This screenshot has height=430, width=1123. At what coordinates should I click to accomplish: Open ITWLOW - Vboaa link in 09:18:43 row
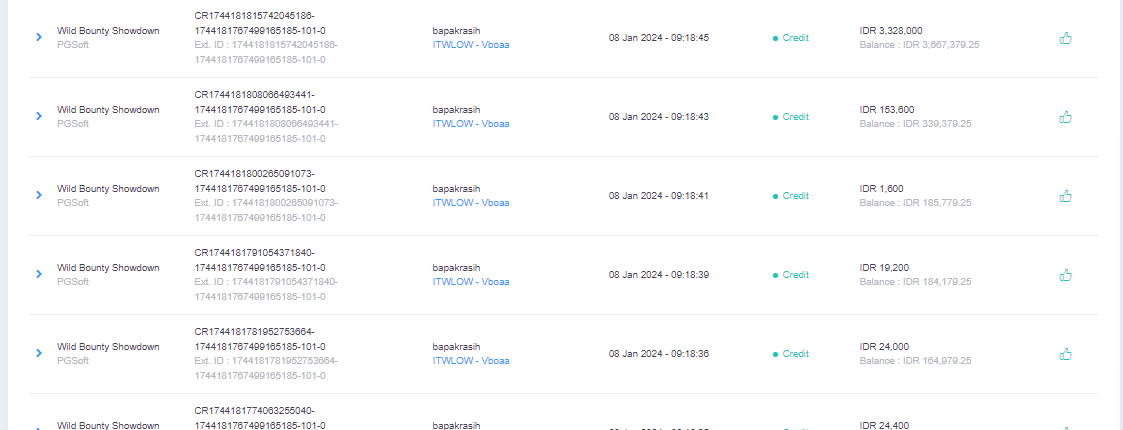click(x=471, y=123)
